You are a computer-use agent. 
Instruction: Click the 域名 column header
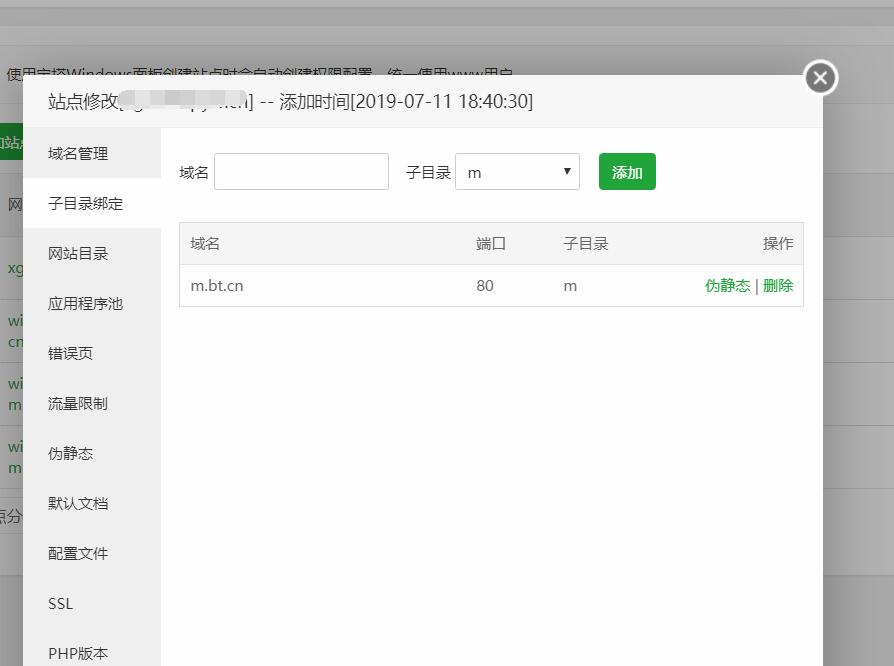[x=205, y=243]
